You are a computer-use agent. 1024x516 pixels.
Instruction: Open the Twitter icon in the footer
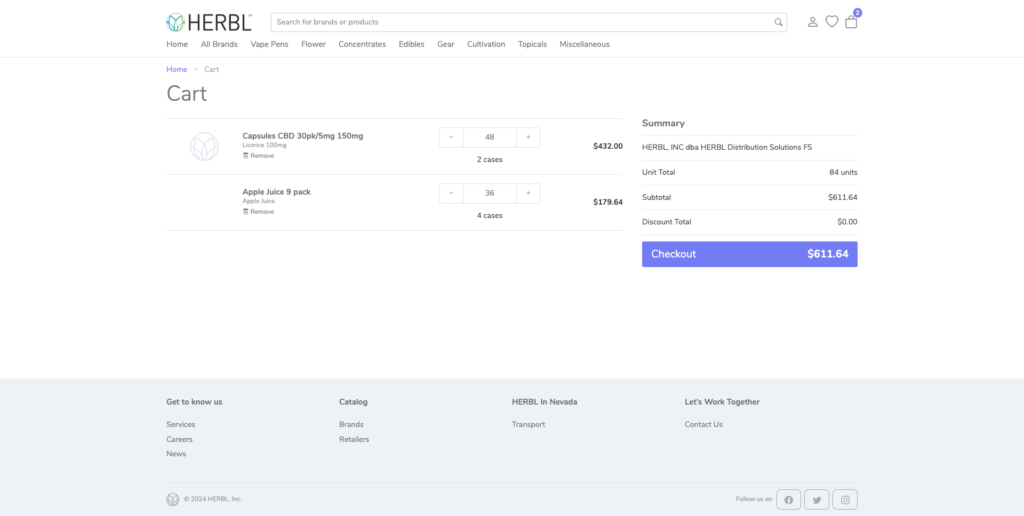pos(816,500)
